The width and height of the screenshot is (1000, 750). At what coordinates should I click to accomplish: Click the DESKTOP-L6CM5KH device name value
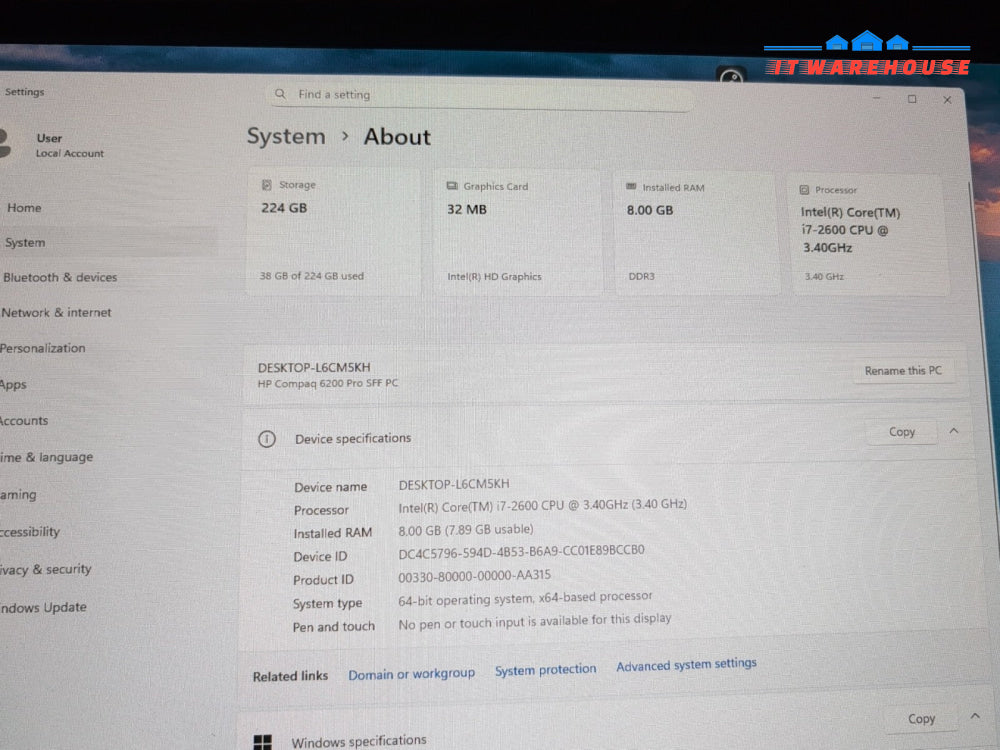pyautogui.click(x=454, y=485)
